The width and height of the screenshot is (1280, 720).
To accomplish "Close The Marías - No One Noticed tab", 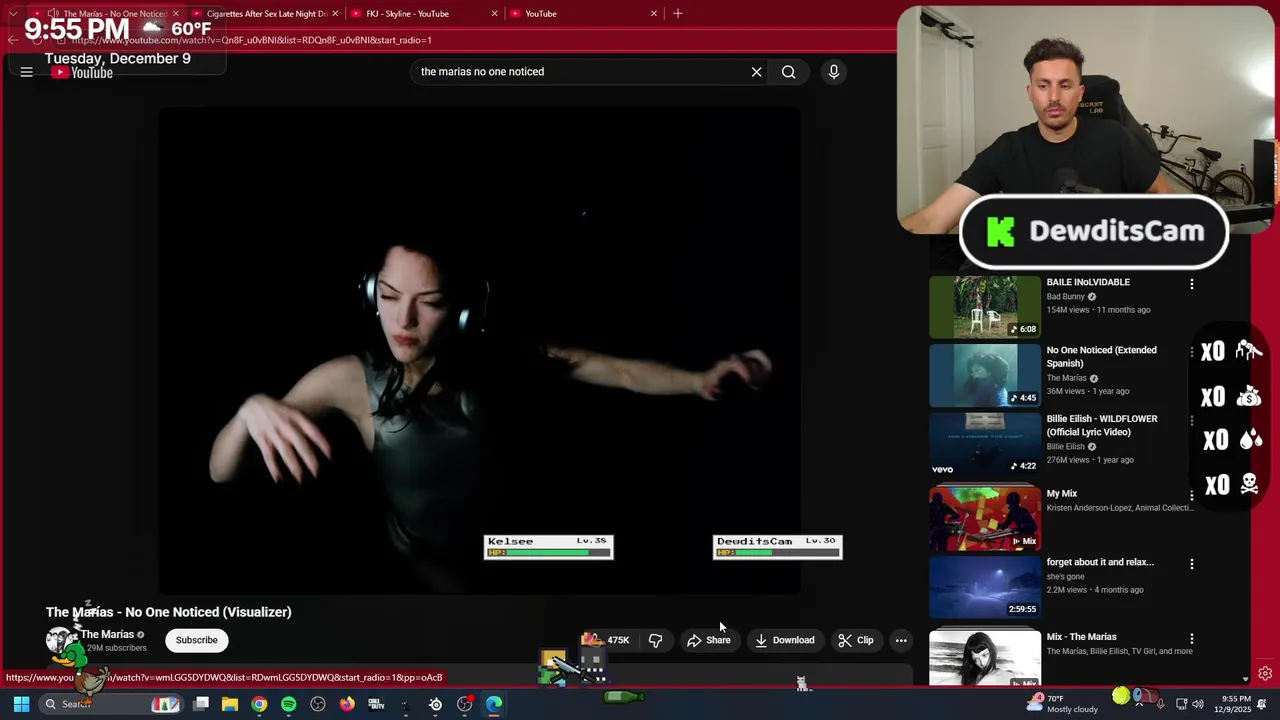I will coord(176,14).
